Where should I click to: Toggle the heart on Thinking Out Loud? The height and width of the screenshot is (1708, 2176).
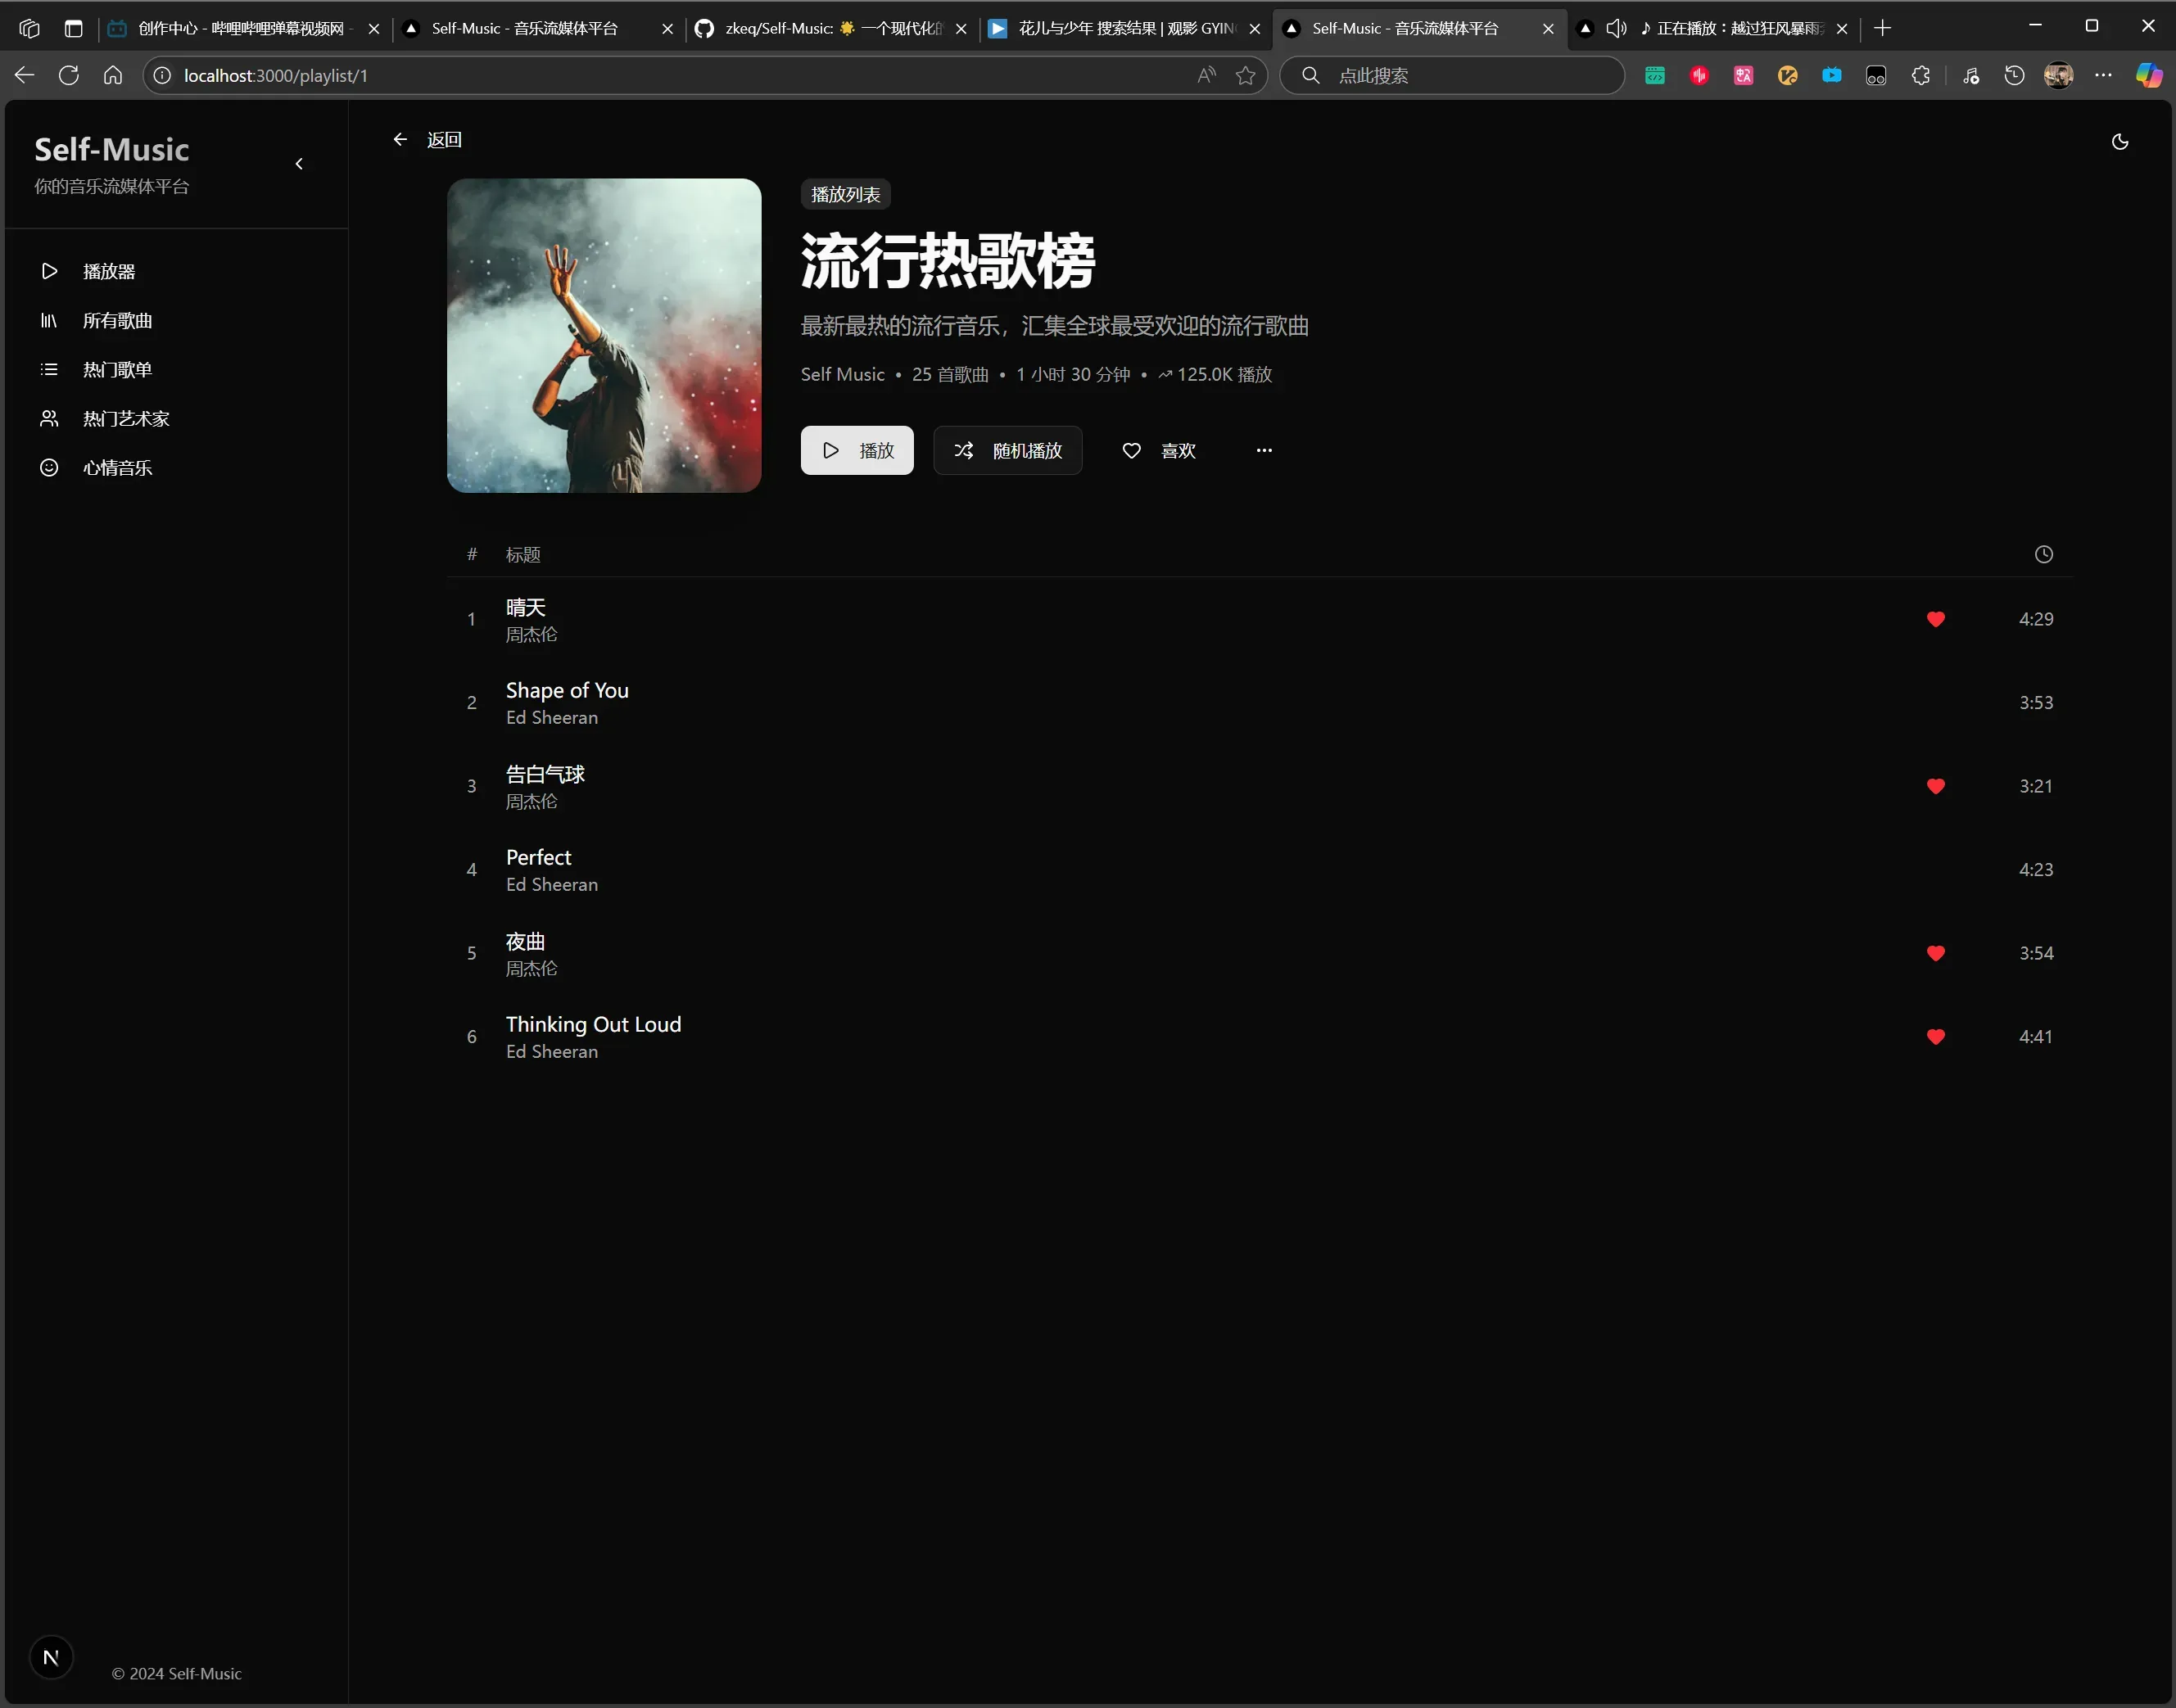click(x=1935, y=1037)
